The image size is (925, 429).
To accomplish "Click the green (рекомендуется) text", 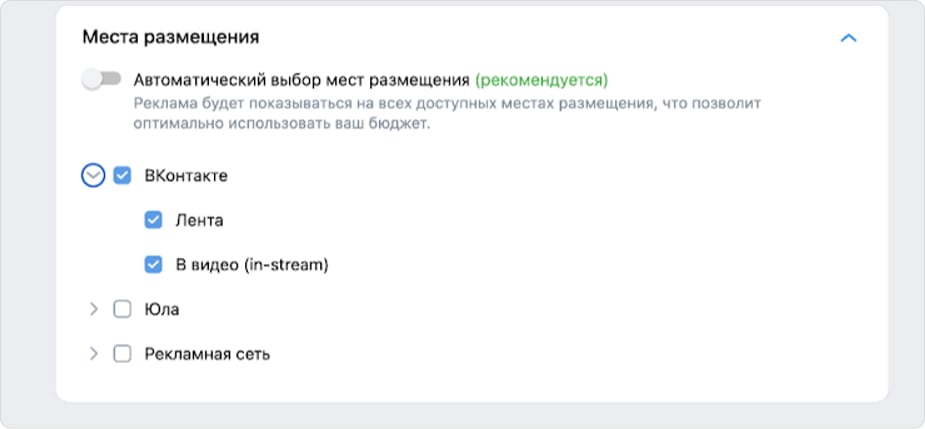I will point(541,80).
